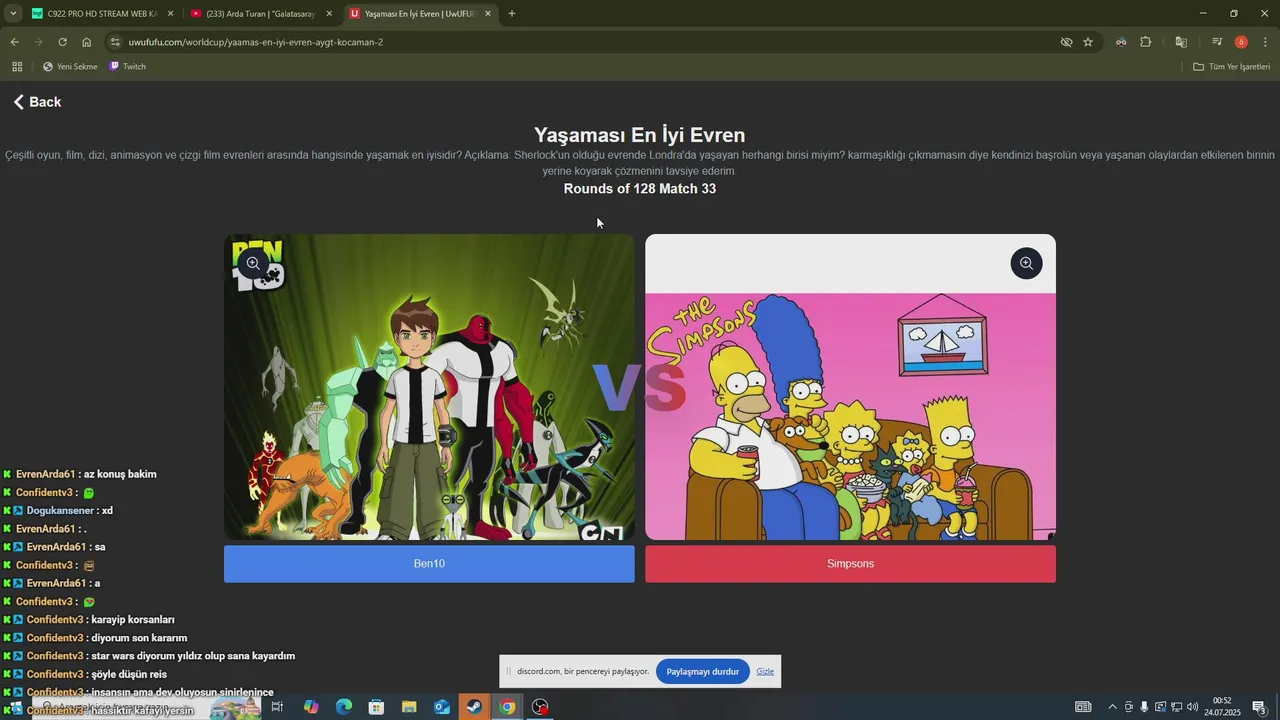1280x720 pixels.
Task: Show hidden system tray icons
Action: click(1112, 707)
